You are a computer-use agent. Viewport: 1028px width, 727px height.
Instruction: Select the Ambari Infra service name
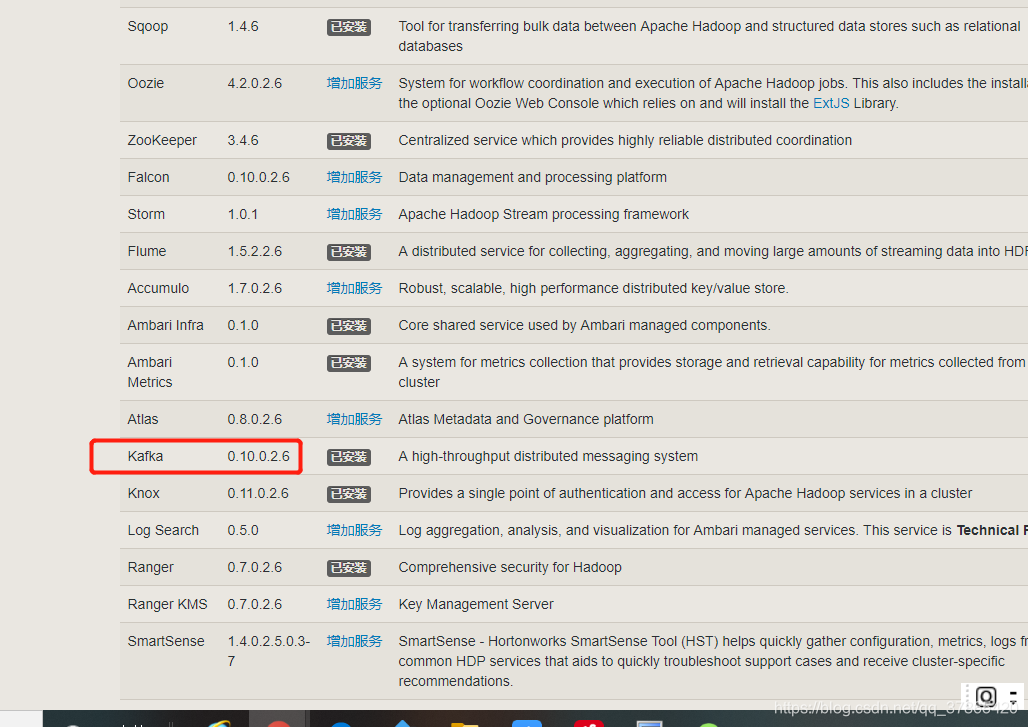(165, 325)
